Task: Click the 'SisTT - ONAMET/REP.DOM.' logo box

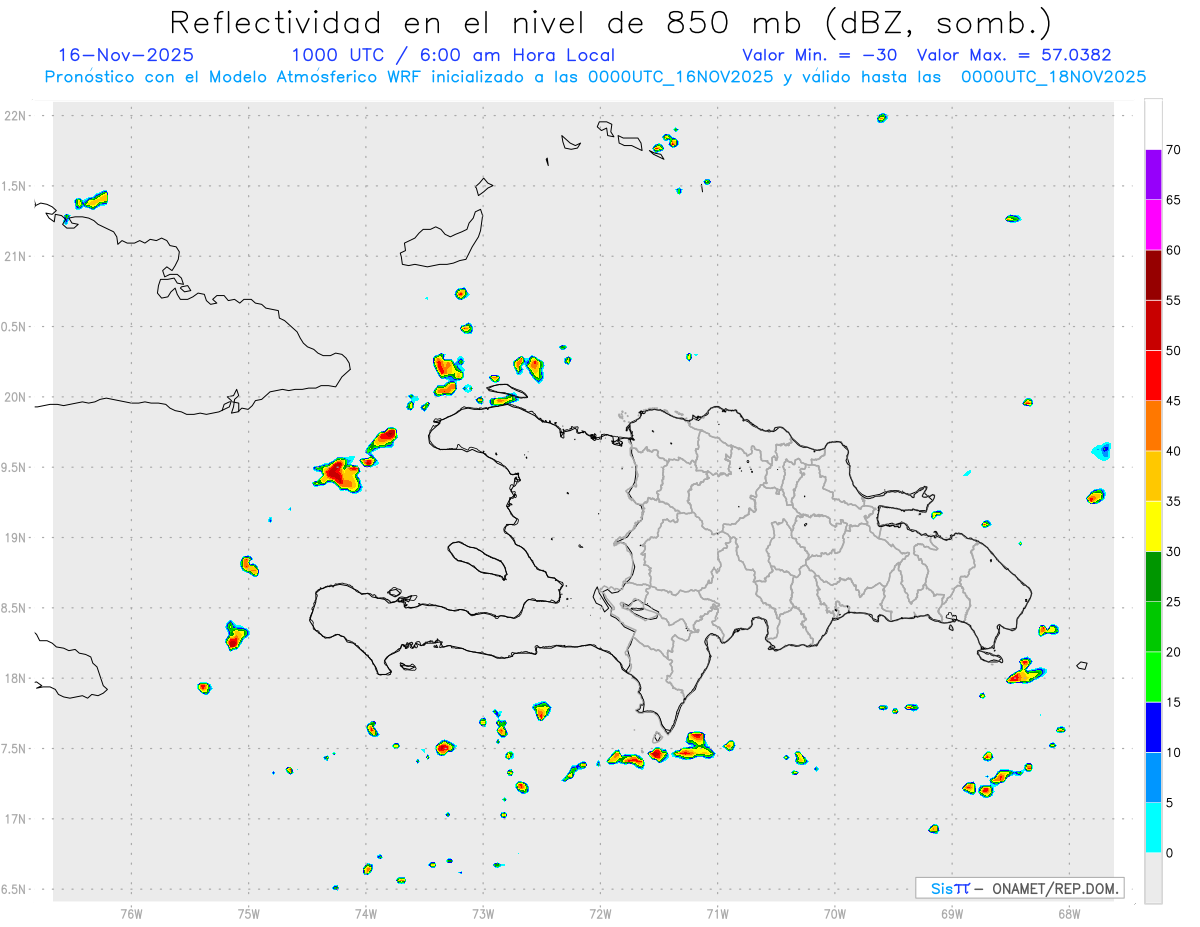Action: click(x=1020, y=888)
